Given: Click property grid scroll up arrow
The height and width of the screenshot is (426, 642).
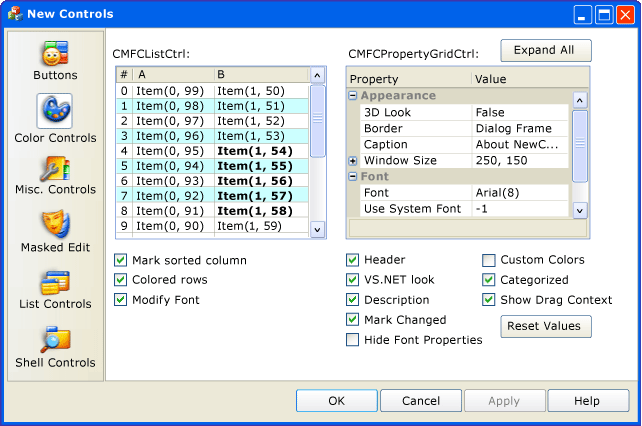Looking at the screenshot, I should coord(580,100).
